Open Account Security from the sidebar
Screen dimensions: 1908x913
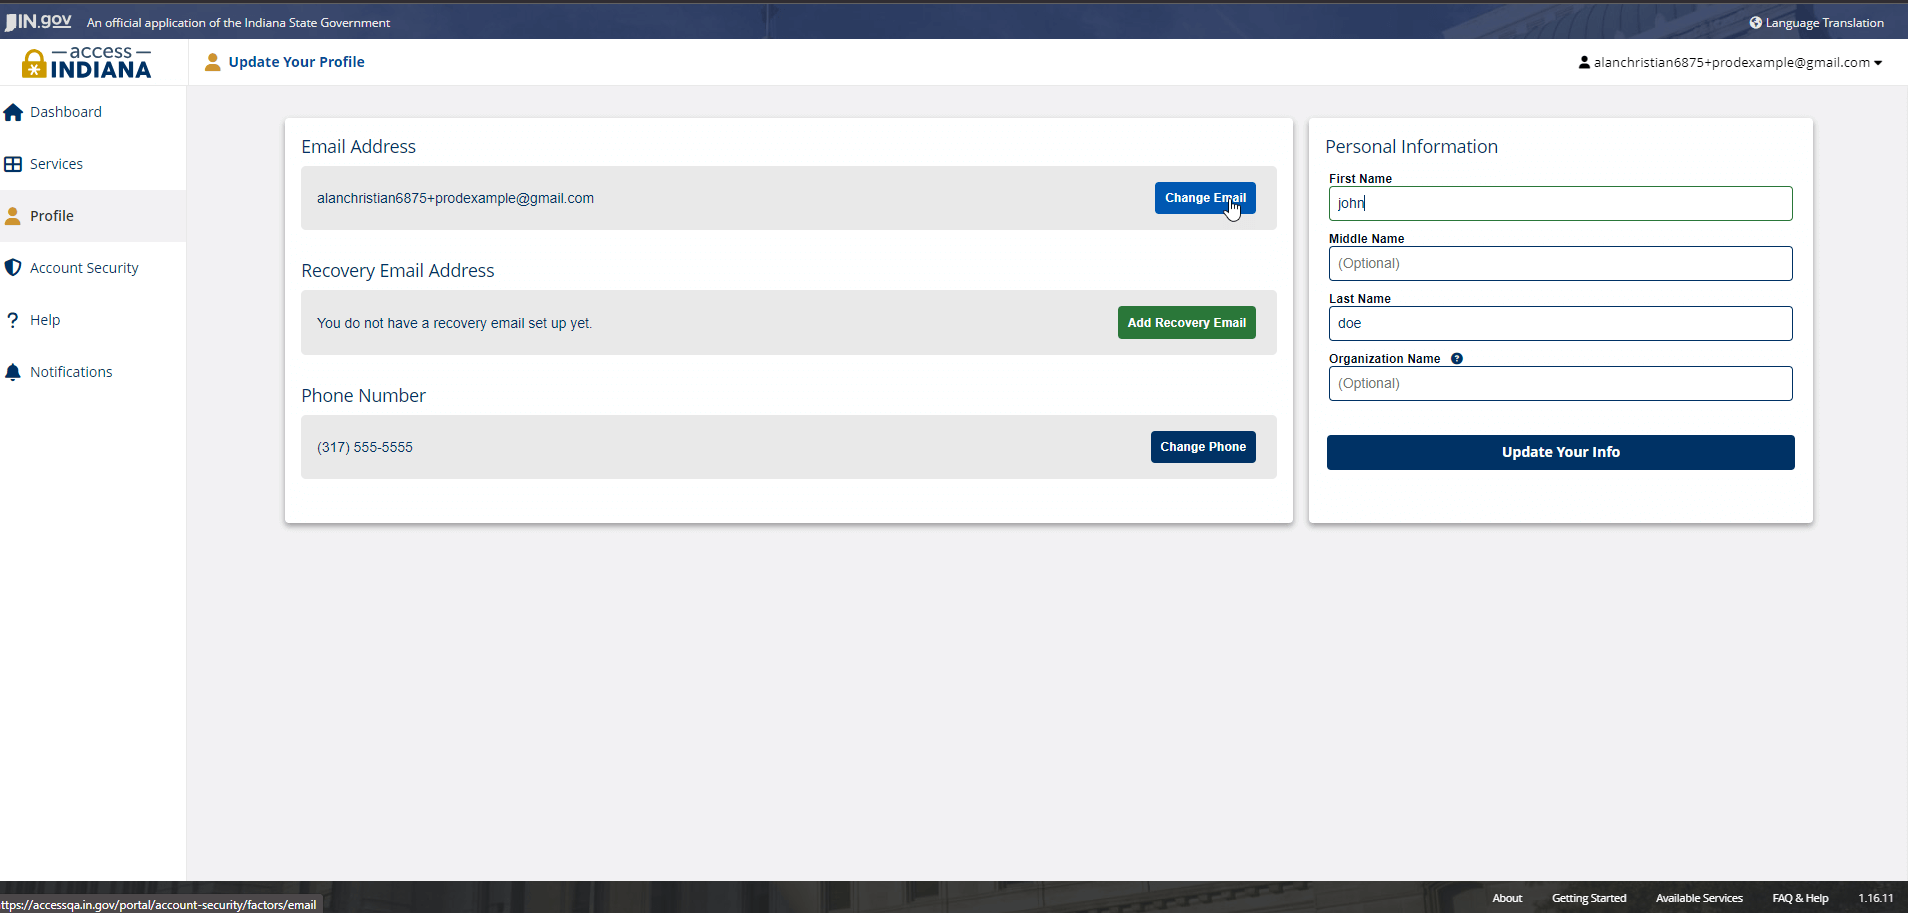(84, 268)
